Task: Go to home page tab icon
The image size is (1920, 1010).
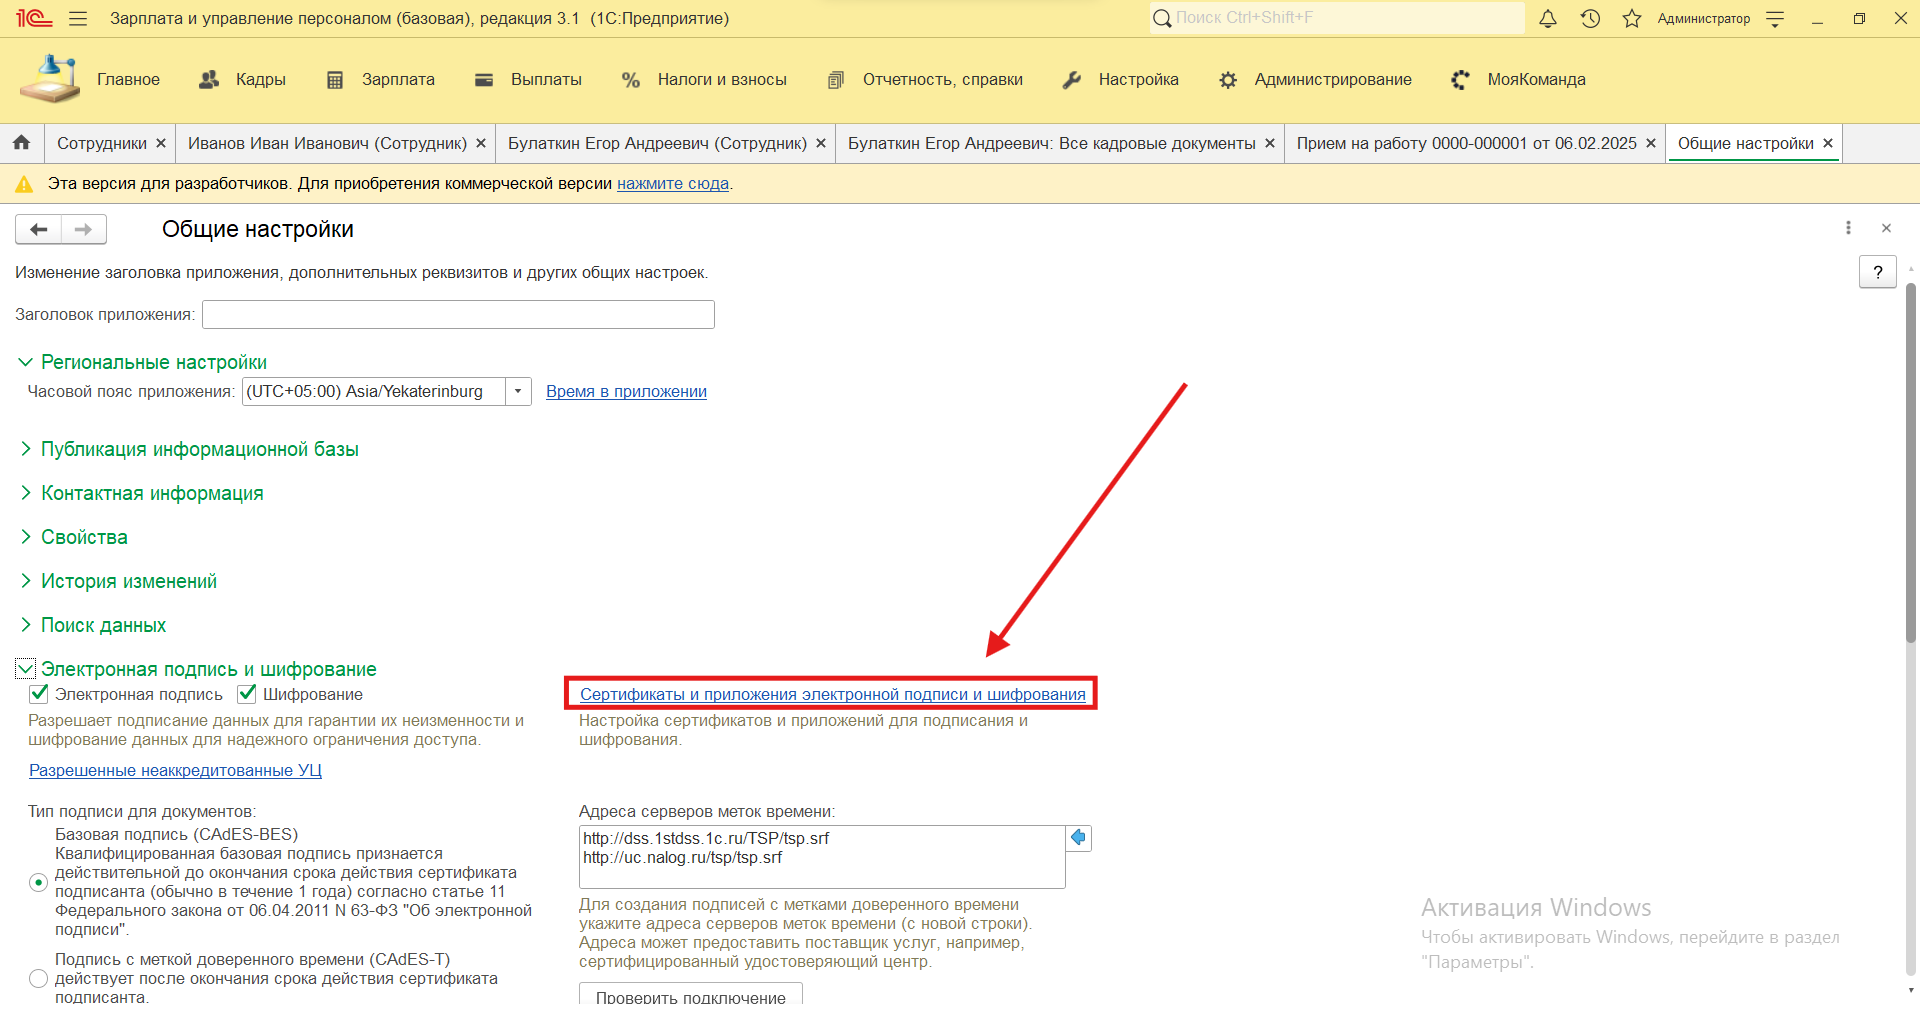Action: (21, 143)
